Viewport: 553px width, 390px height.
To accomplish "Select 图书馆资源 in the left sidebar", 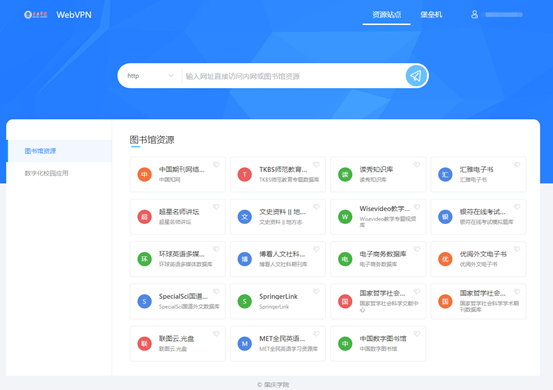I will pyautogui.click(x=59, y=151).
